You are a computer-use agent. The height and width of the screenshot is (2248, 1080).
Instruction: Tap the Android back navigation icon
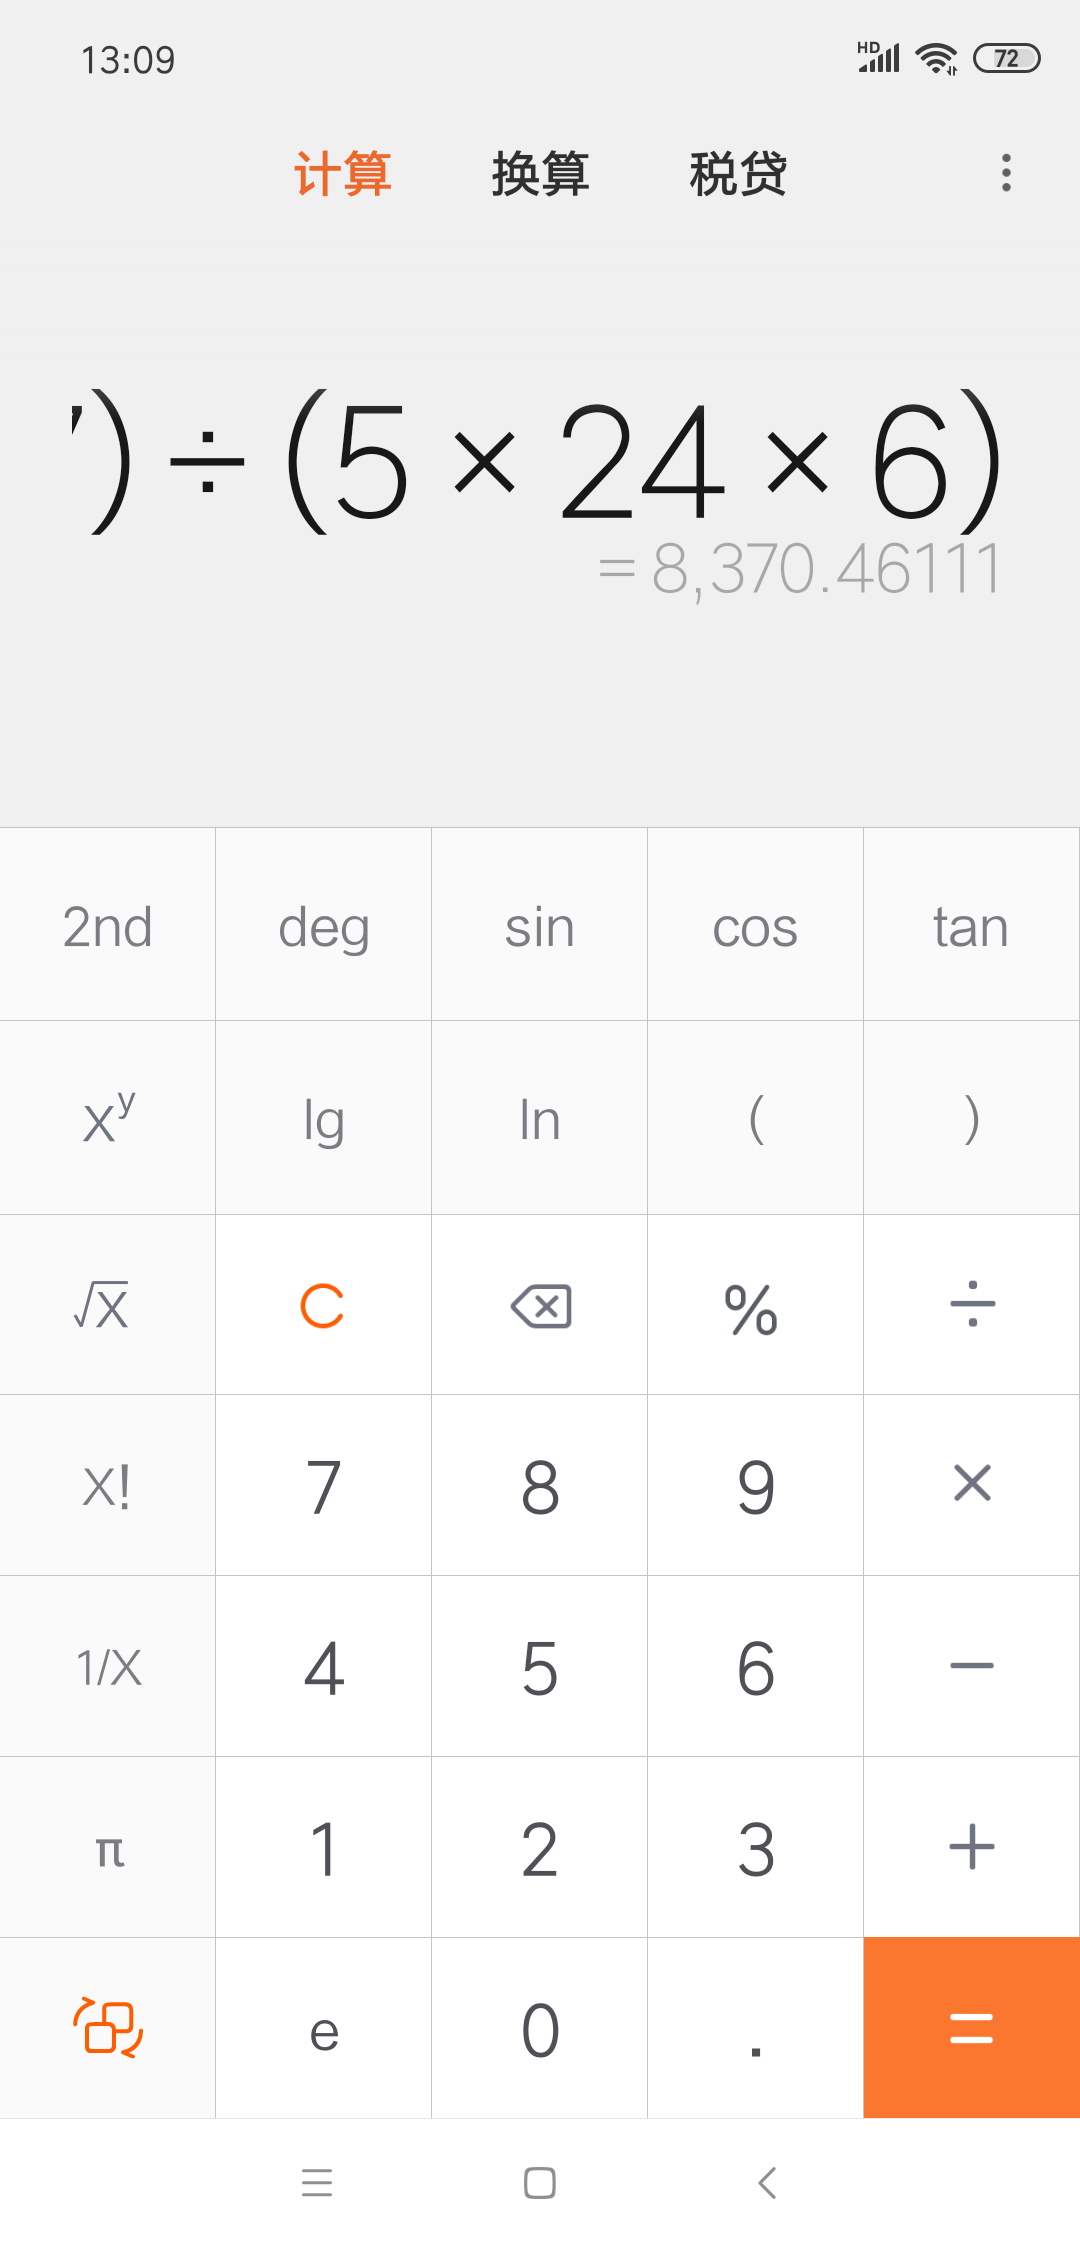click(x=767, y=2183)
